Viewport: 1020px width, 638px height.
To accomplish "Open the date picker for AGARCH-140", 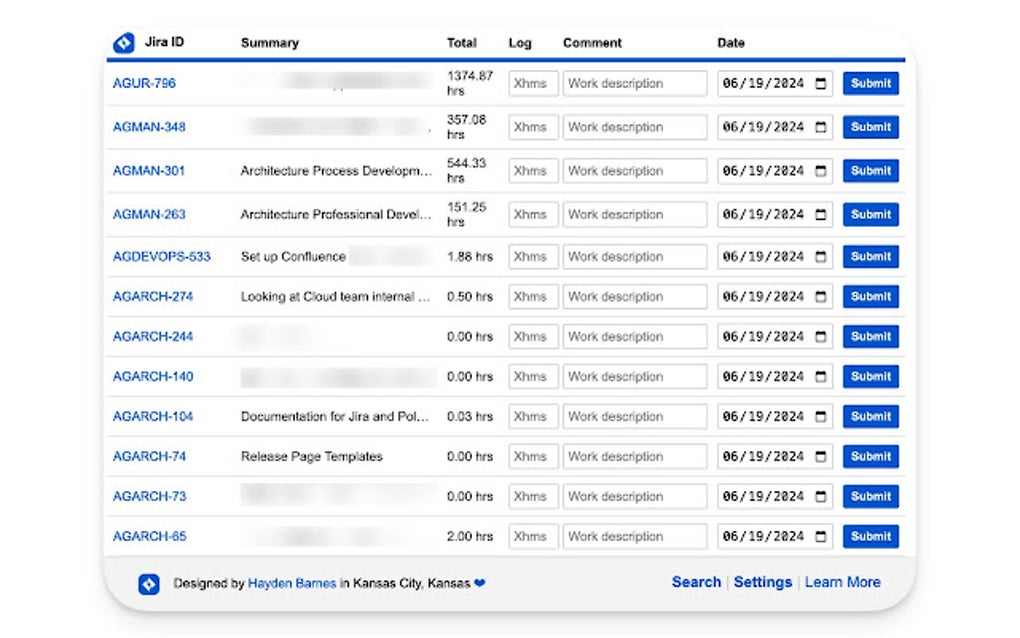I will point(820,376).
